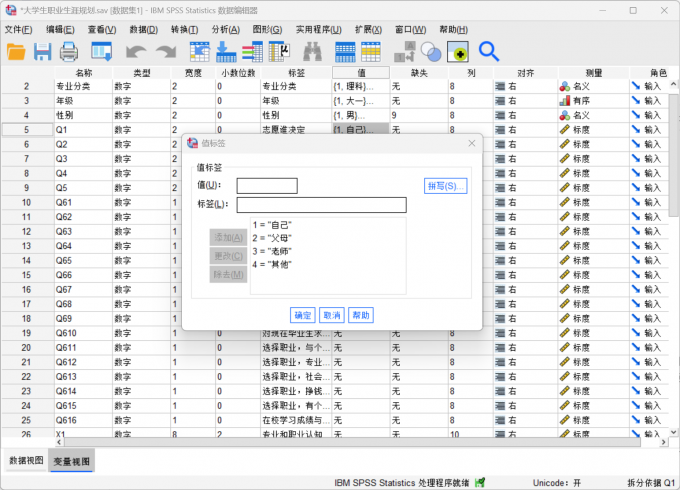
Task: Open the 拼写(S)... spelling button
Action: (x=445, y=186)
